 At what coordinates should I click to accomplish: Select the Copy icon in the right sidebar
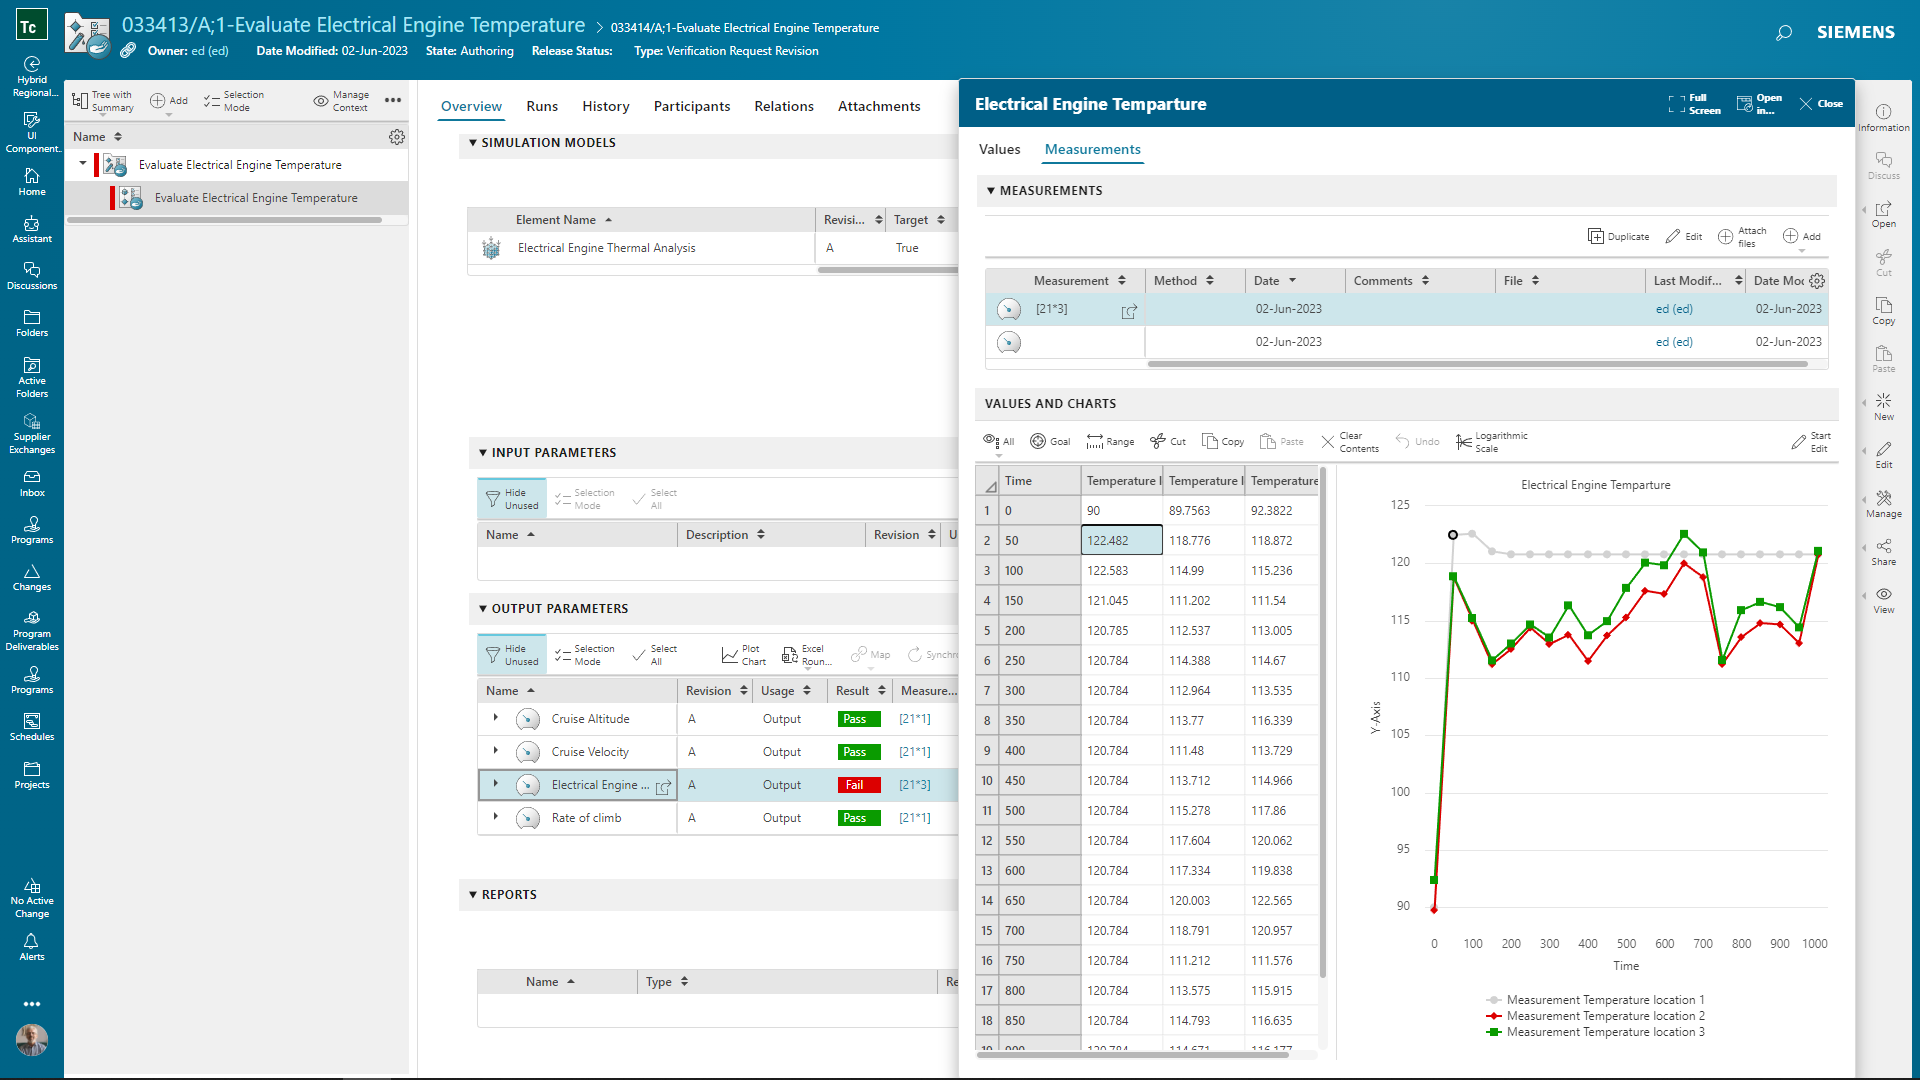[x=1884, y=308]
